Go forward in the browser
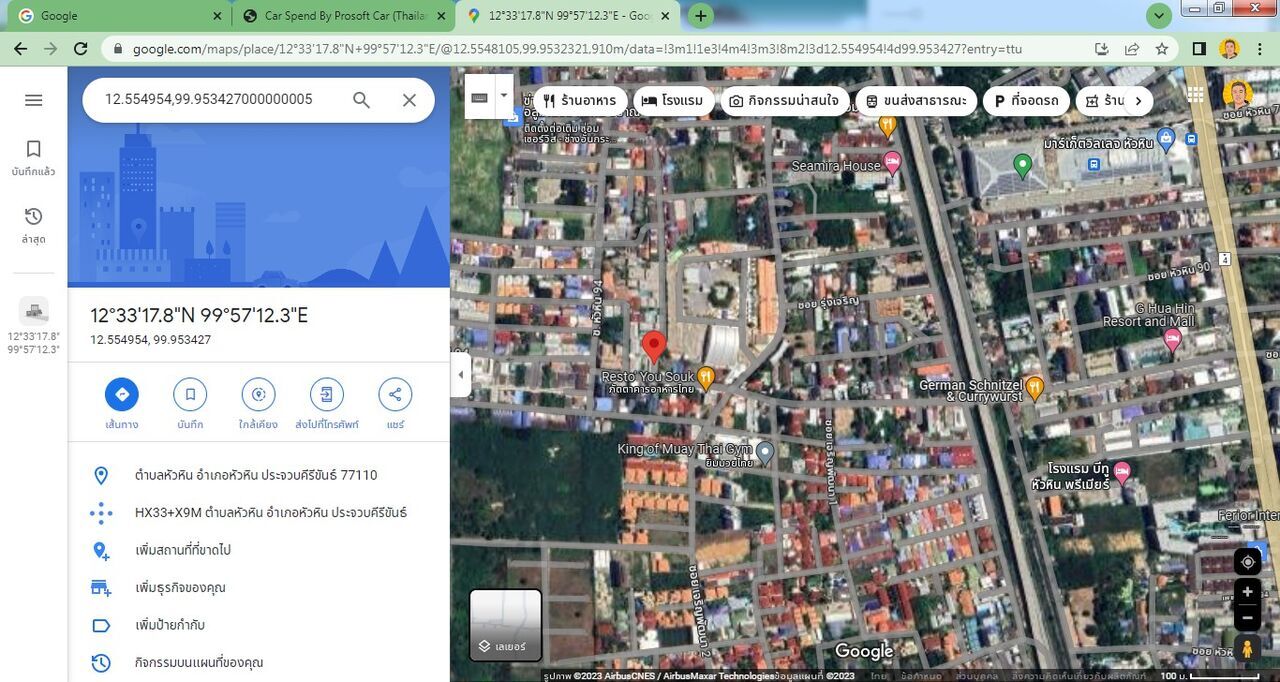The height and width of the screenshot is (682, 1280). pos(50,48)
